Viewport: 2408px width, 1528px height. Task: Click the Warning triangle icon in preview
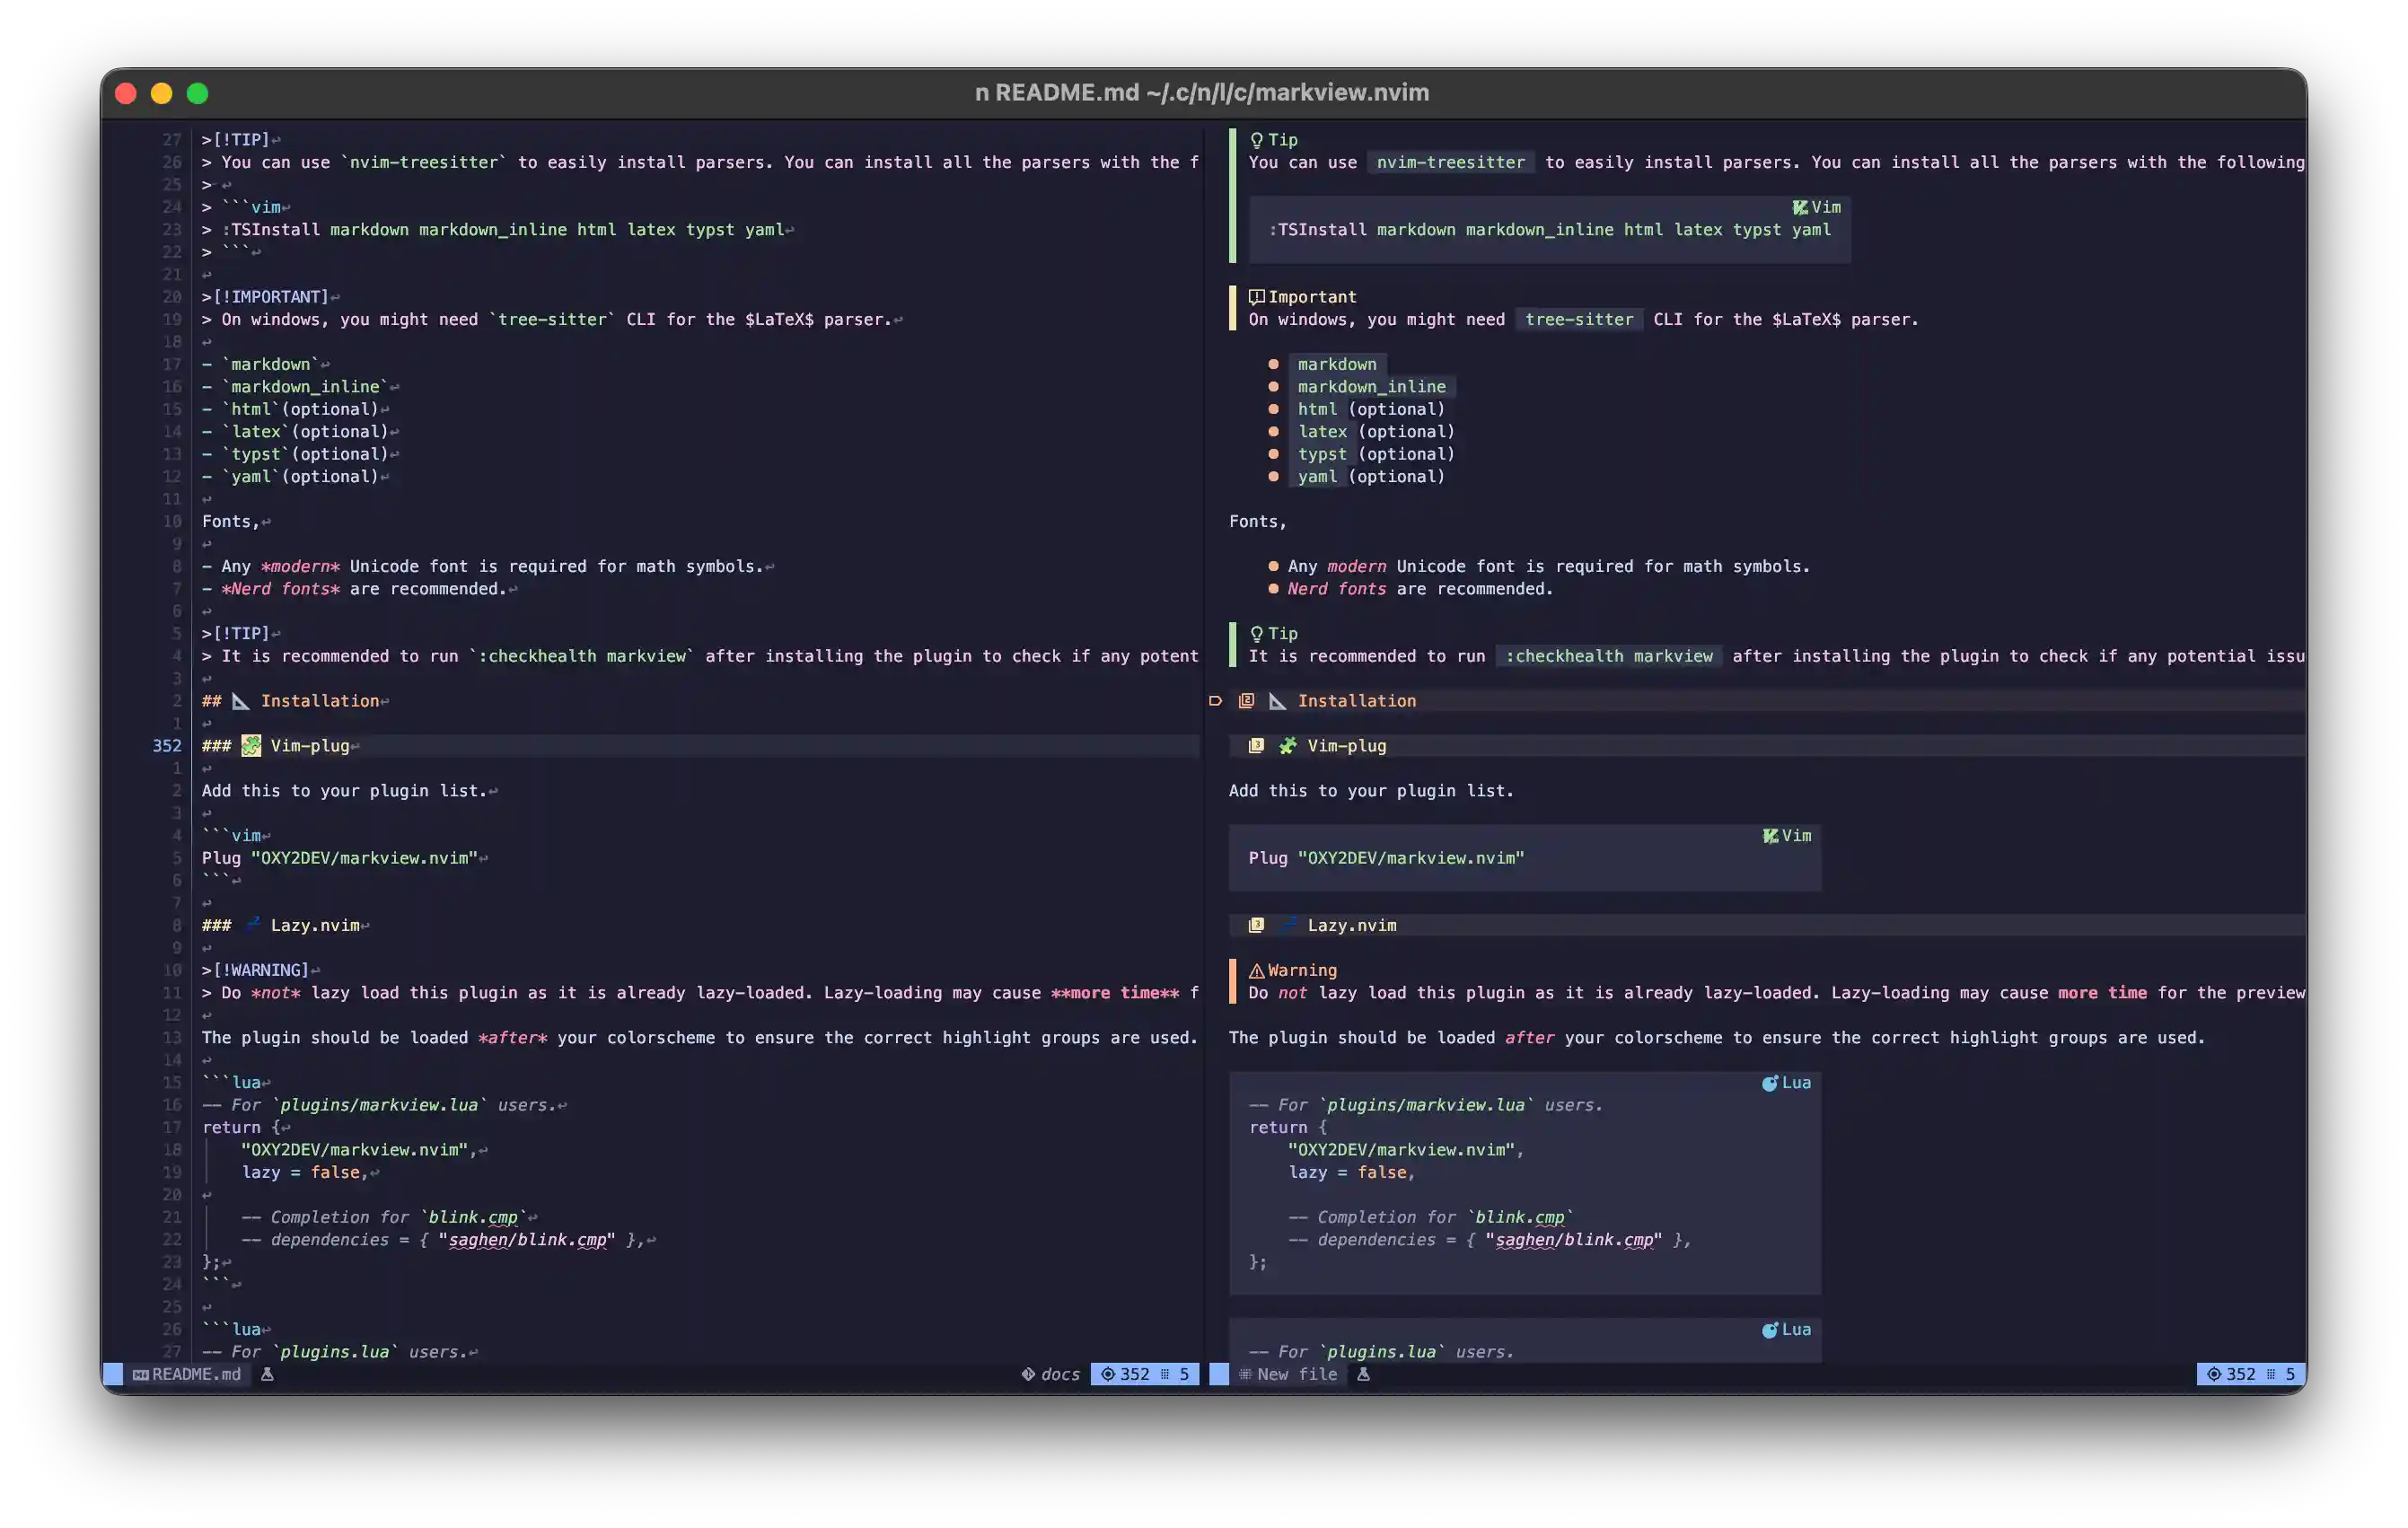(x=1256, y=970)
